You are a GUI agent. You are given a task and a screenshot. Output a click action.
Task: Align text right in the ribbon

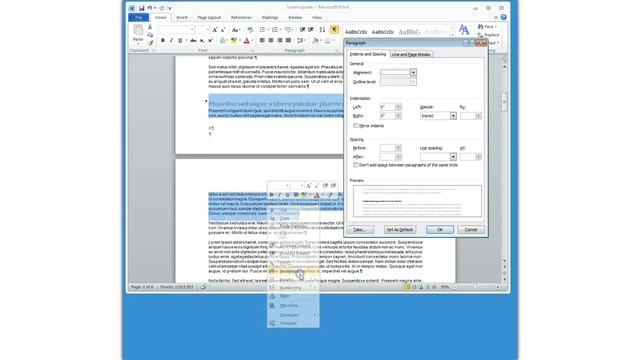click(x=280, y=40)
